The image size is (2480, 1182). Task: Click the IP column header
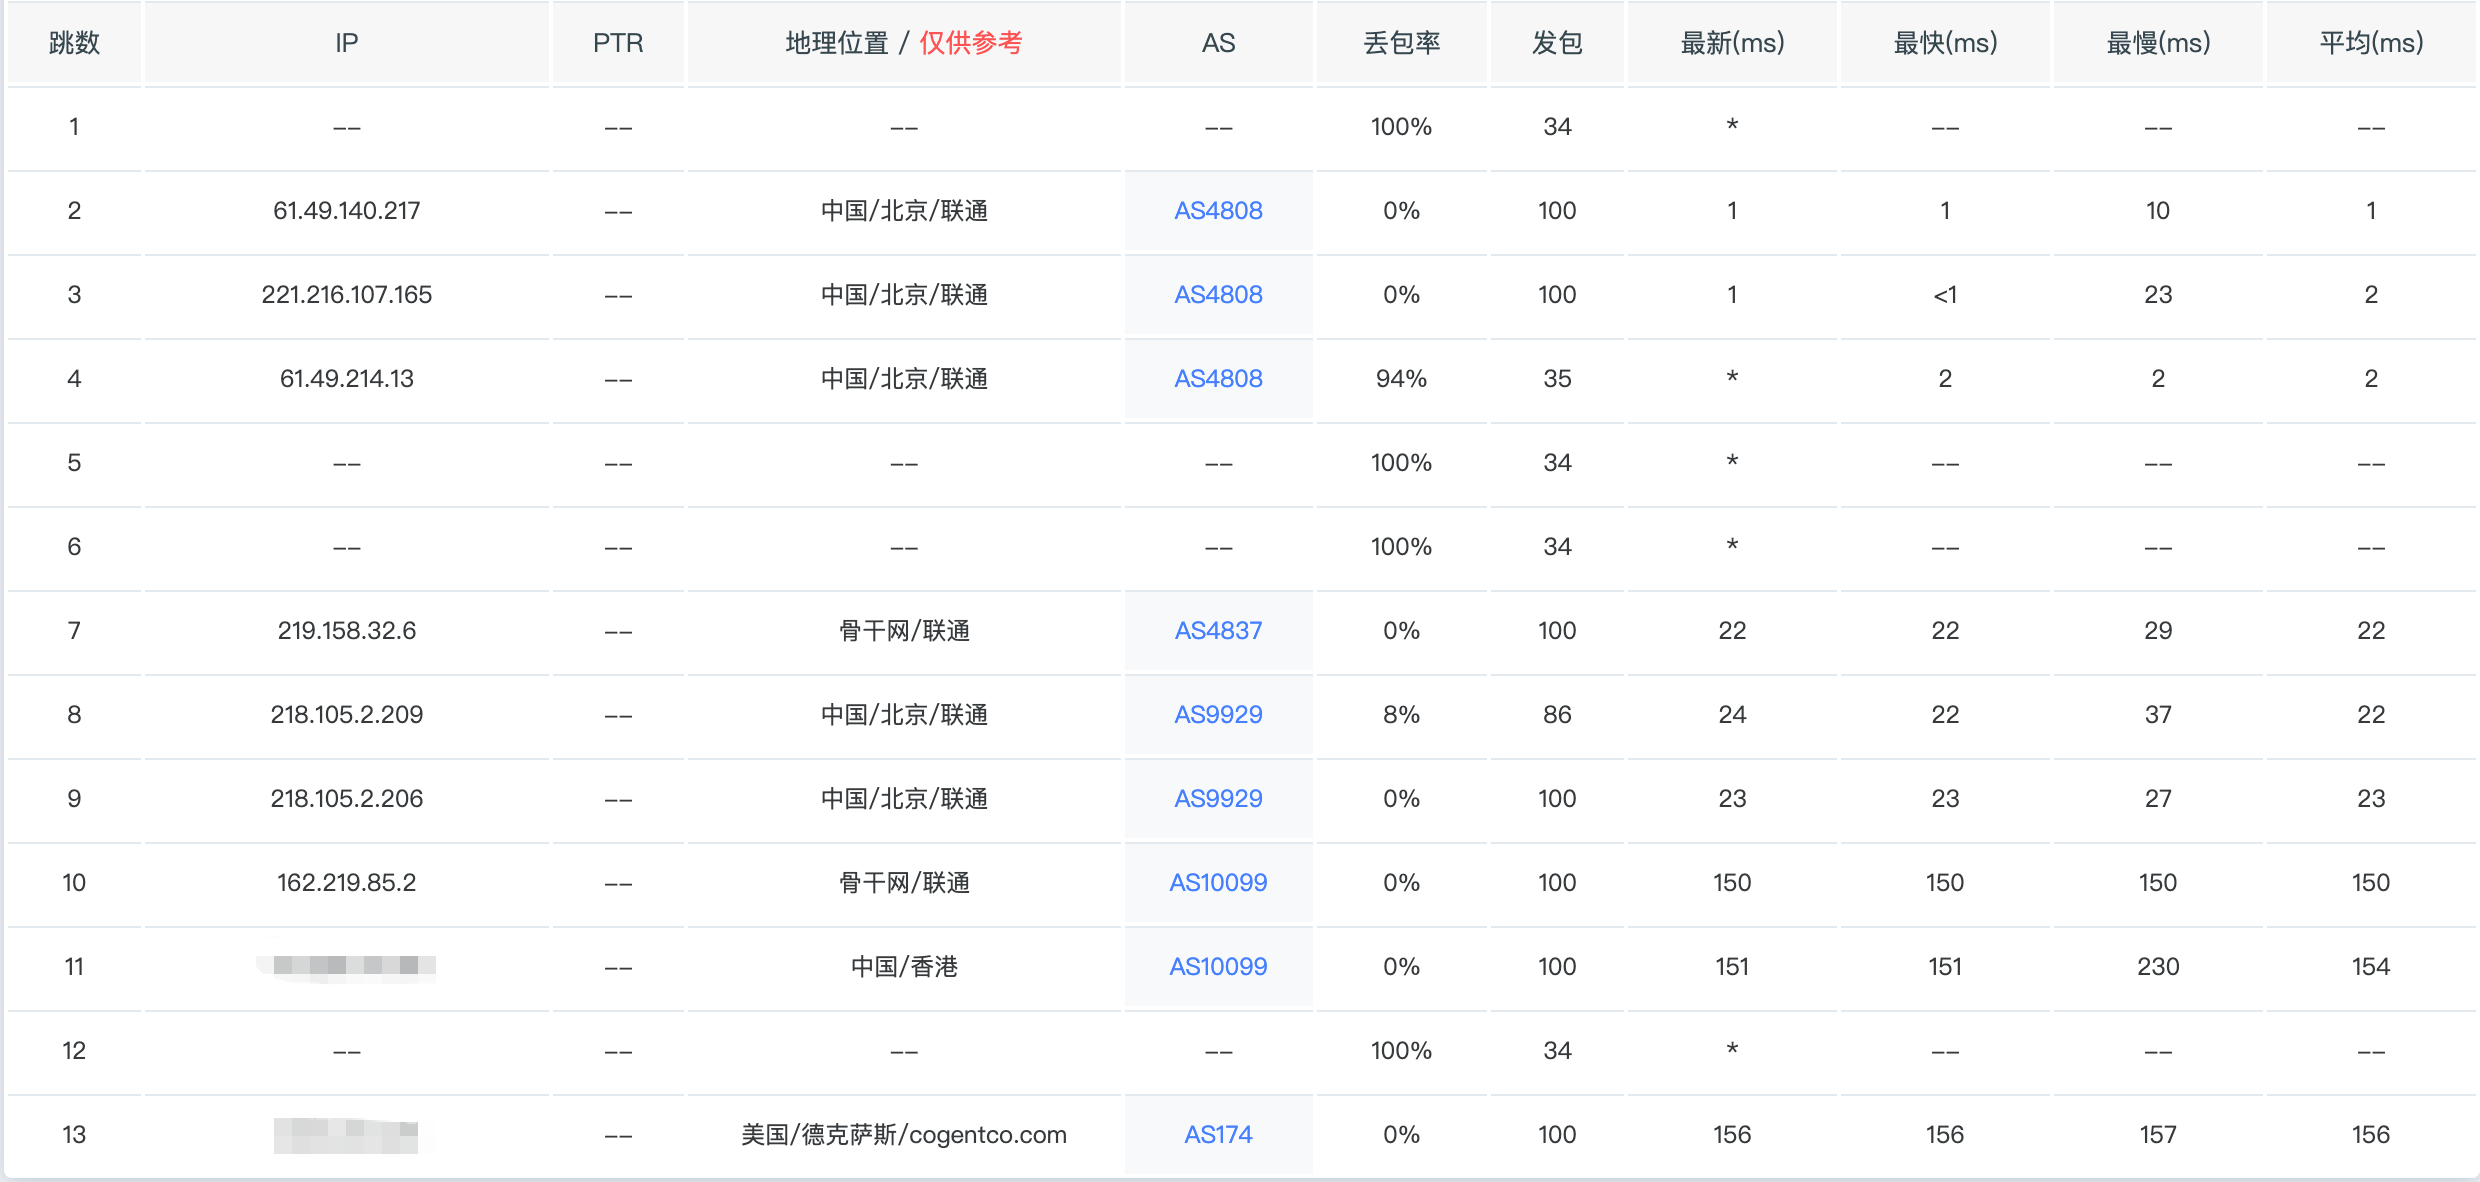tap(346, 43)
